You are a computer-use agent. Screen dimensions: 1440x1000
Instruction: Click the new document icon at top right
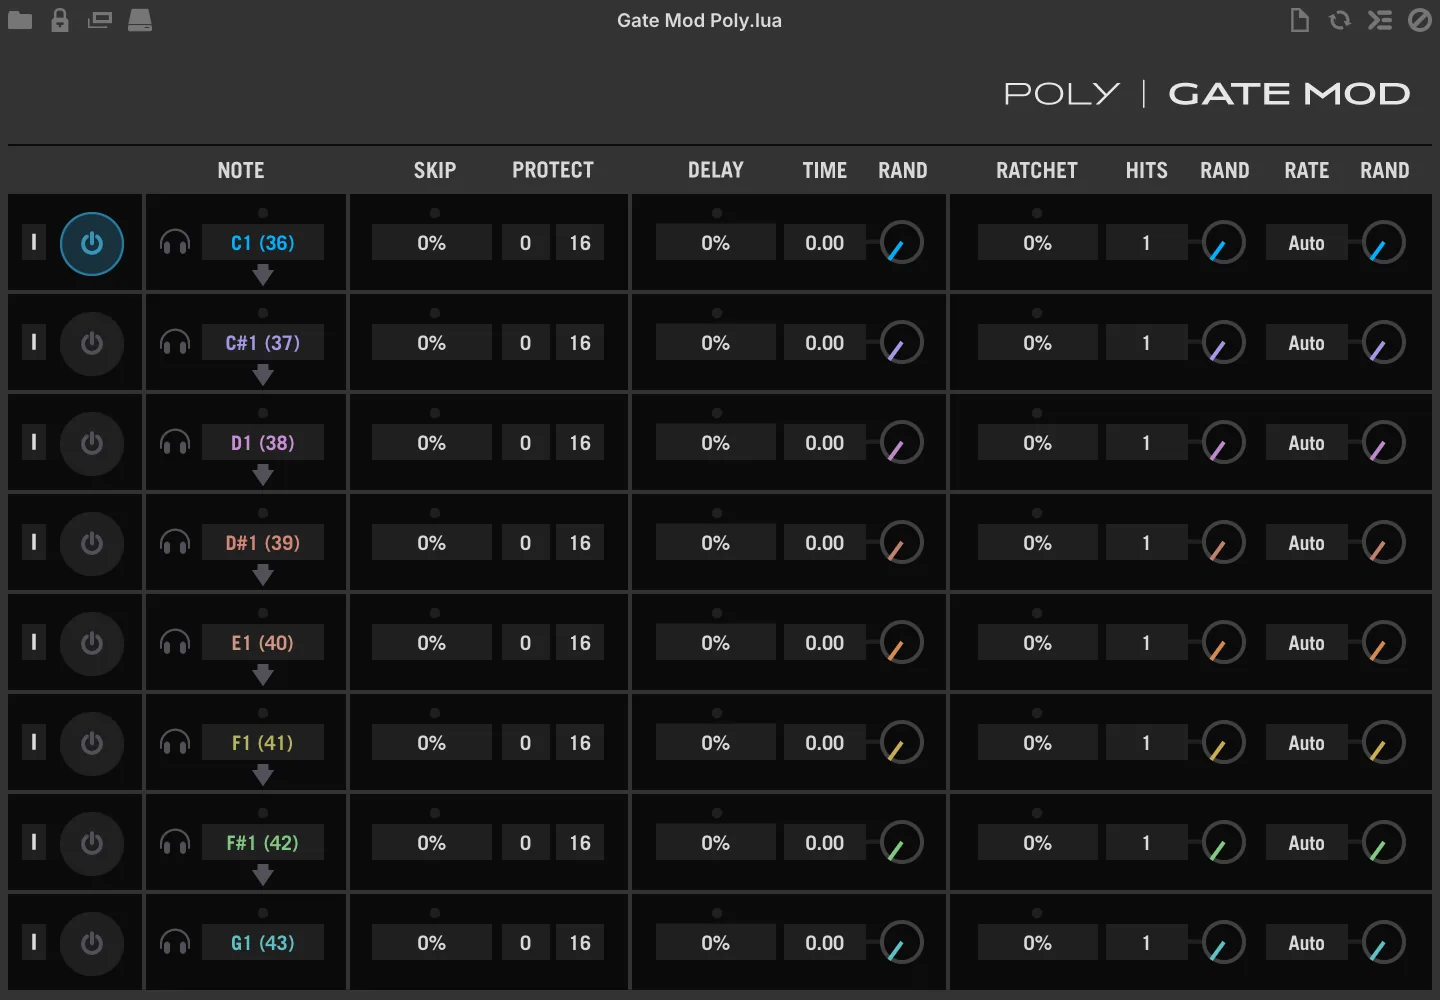tap(1299, 20)
